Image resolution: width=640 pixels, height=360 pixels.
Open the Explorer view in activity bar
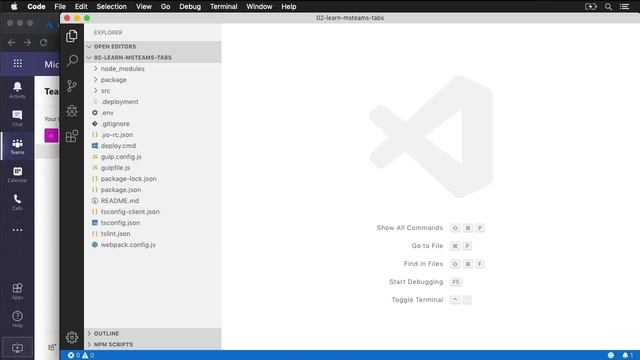tap(72, 36)
